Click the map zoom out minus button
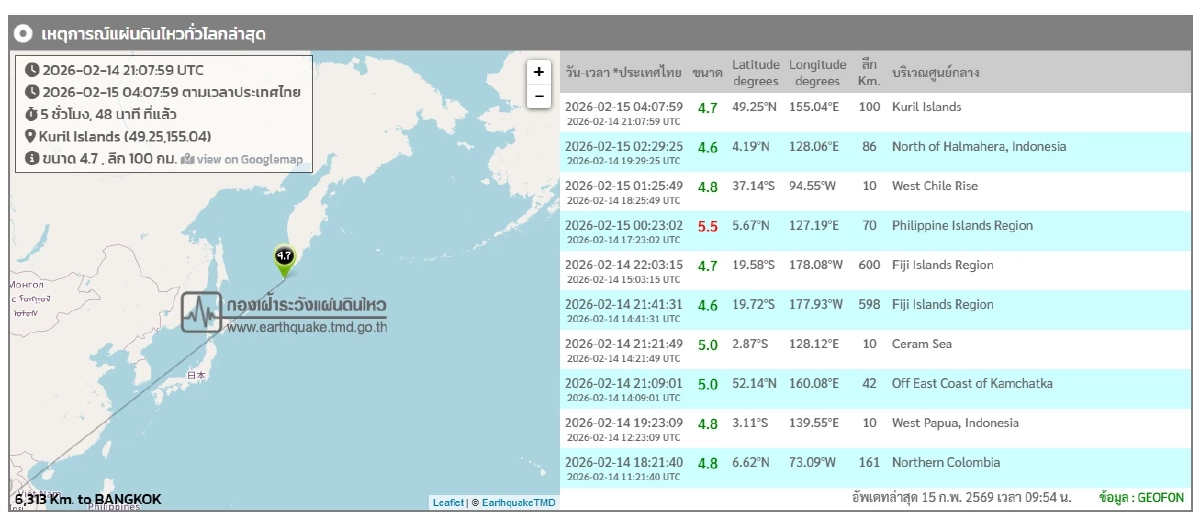Image resolution: width=1200 pixels, height=519 pixels. (x=538, y=96)
